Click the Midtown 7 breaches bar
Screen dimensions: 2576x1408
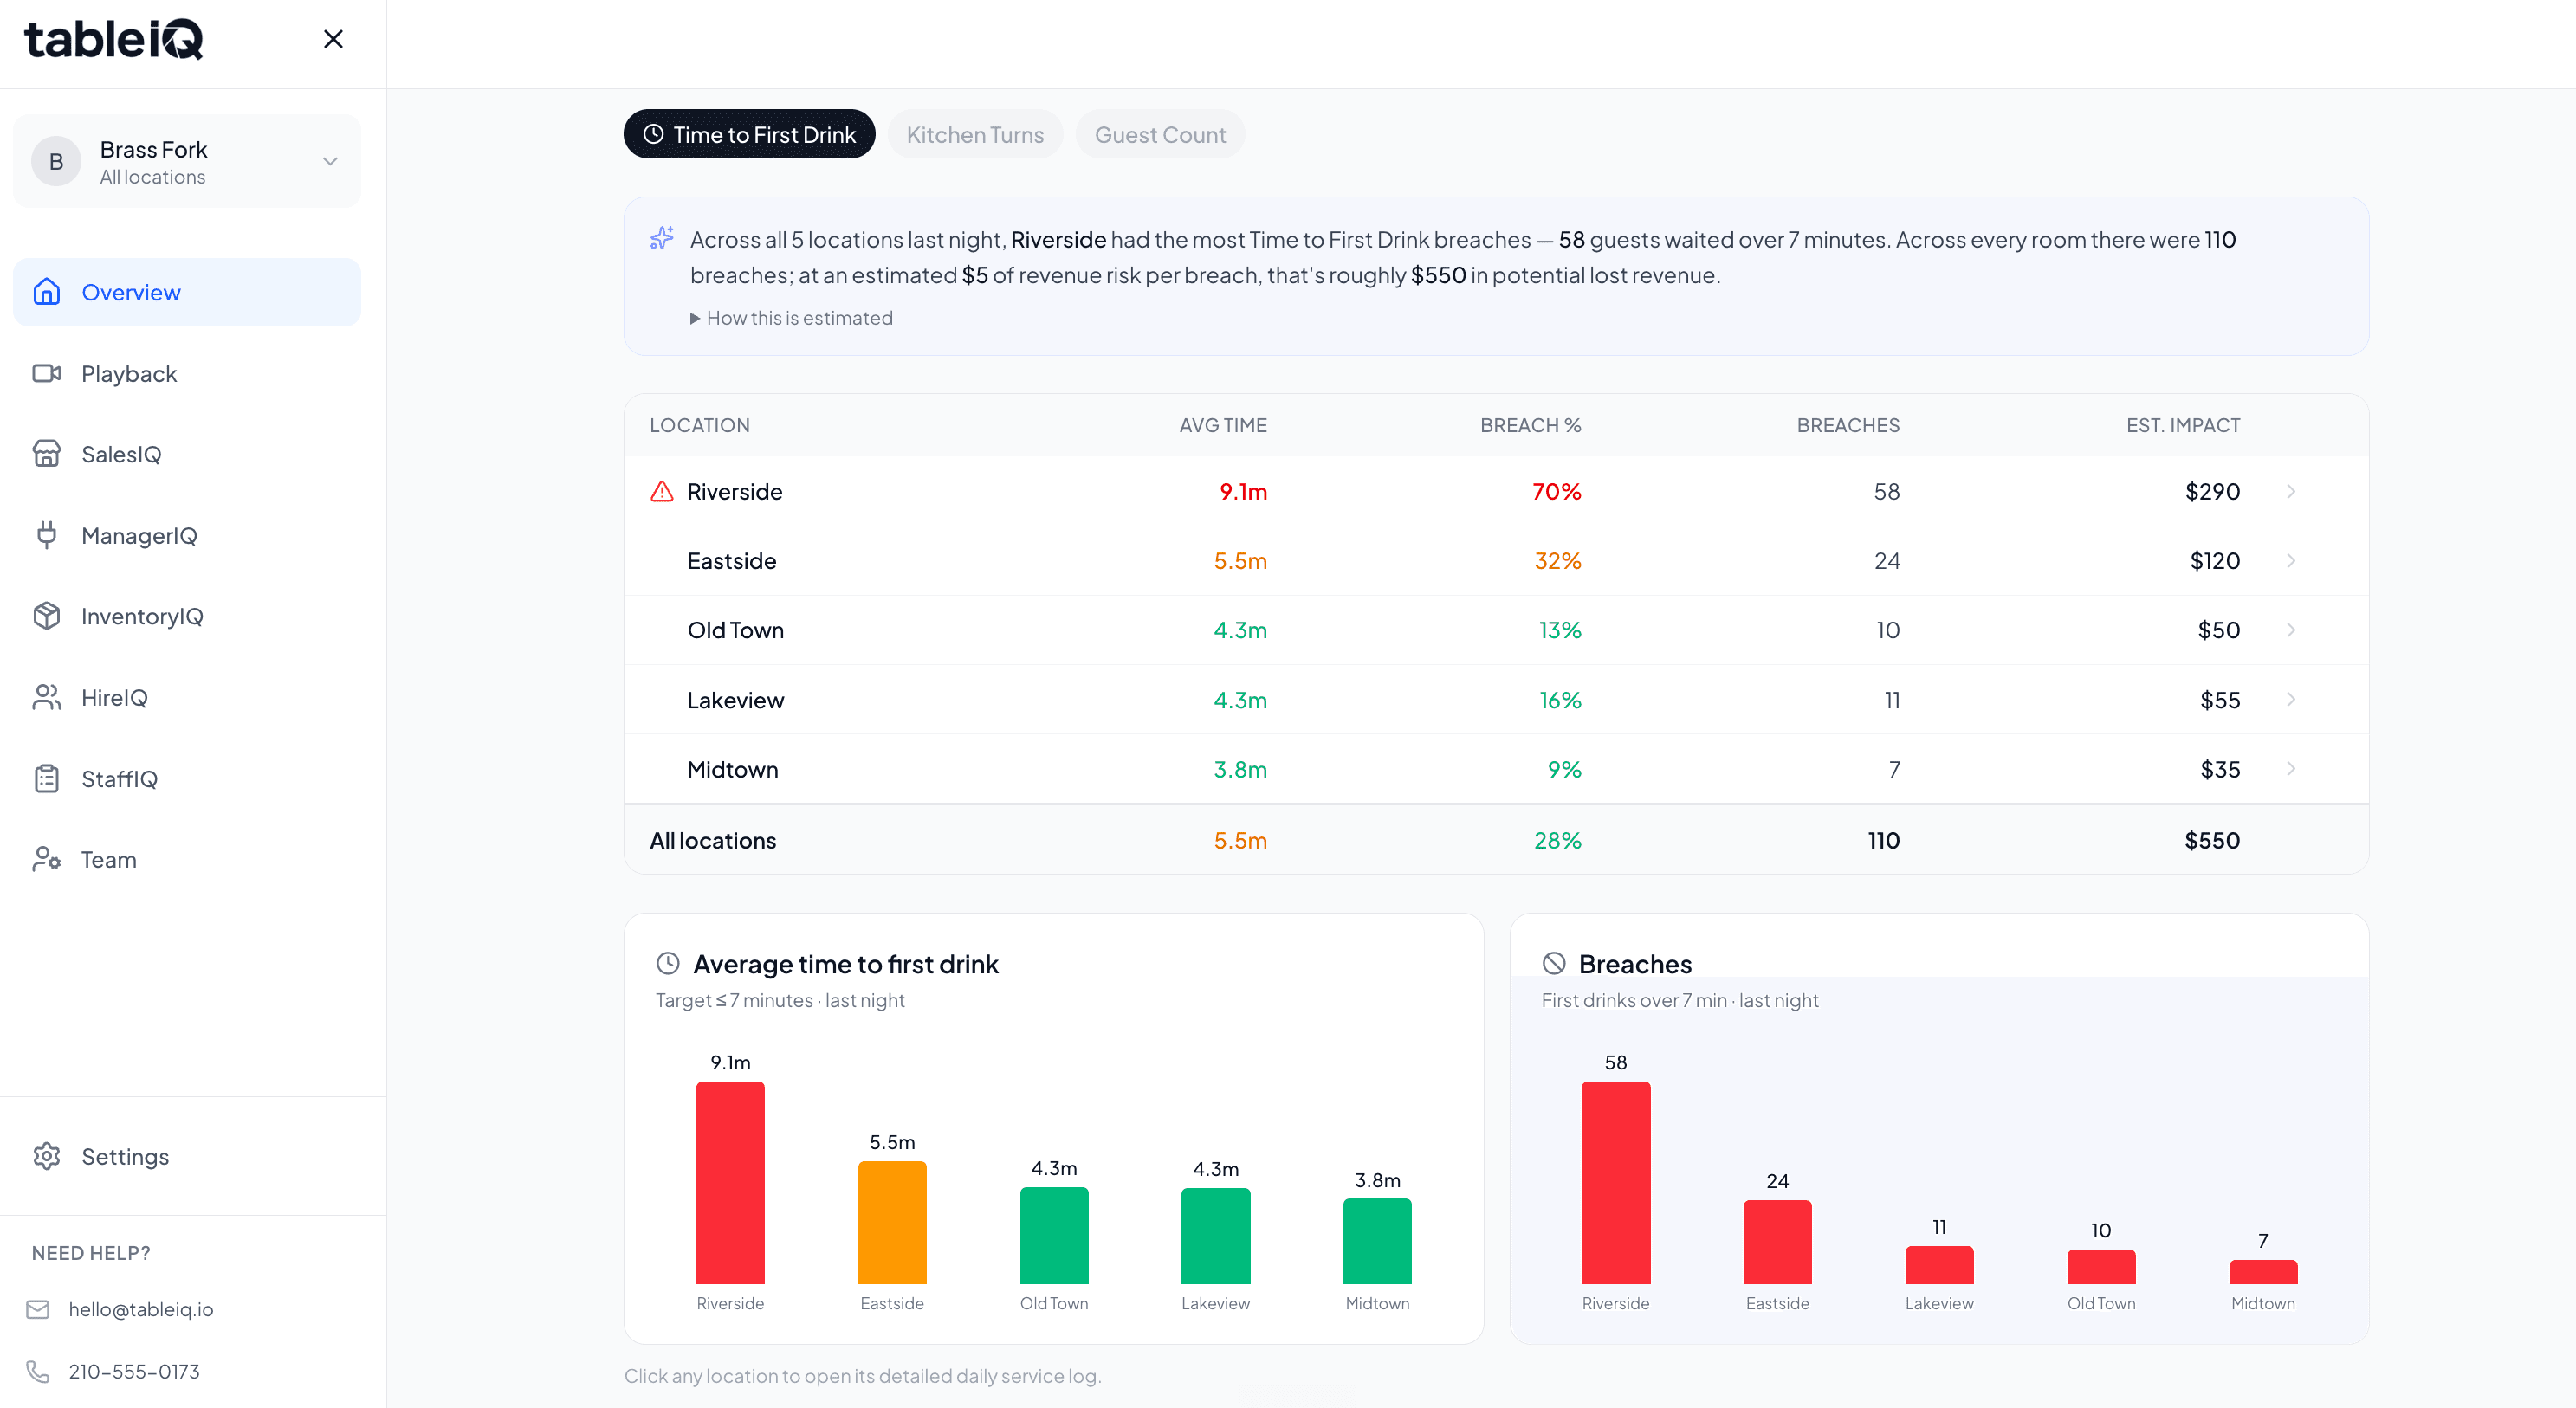pyautogui.click(x=2263, y=1272)
